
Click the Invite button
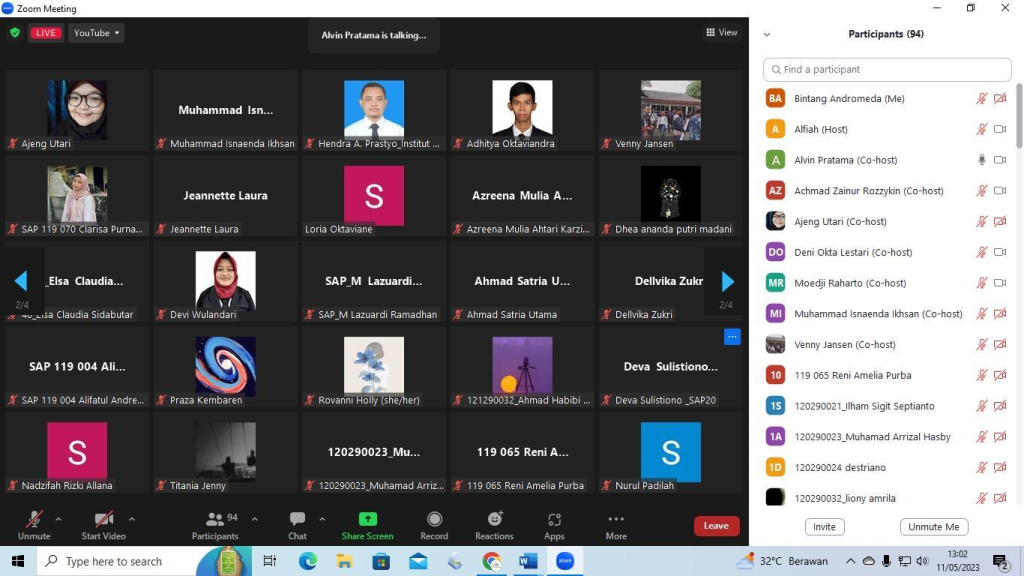(824, 527)
